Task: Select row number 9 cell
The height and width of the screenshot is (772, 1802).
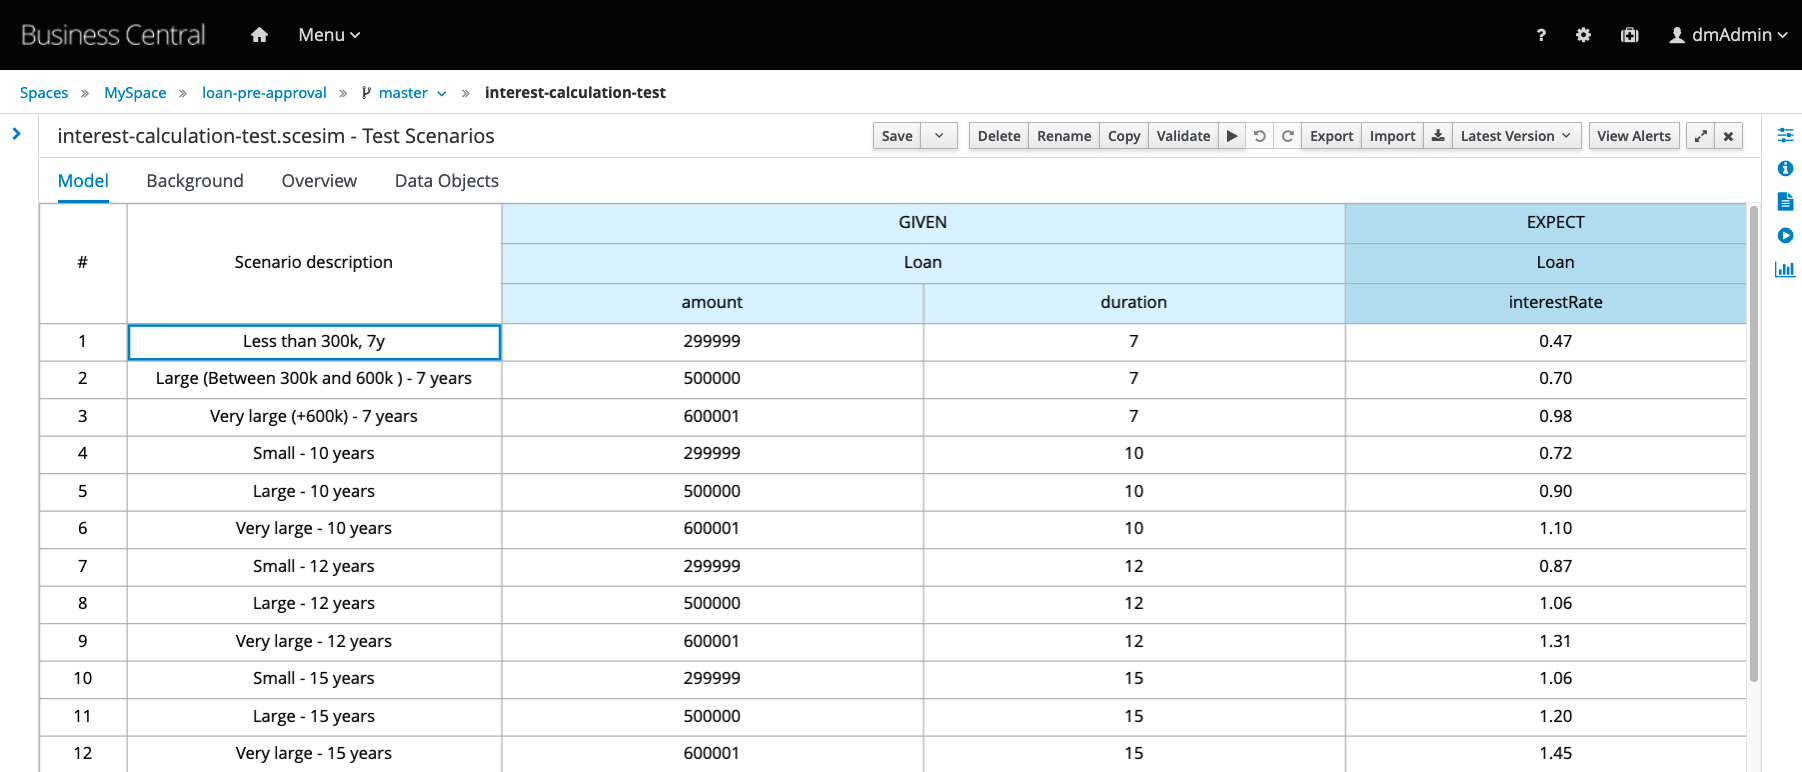Action: [83, 642]
